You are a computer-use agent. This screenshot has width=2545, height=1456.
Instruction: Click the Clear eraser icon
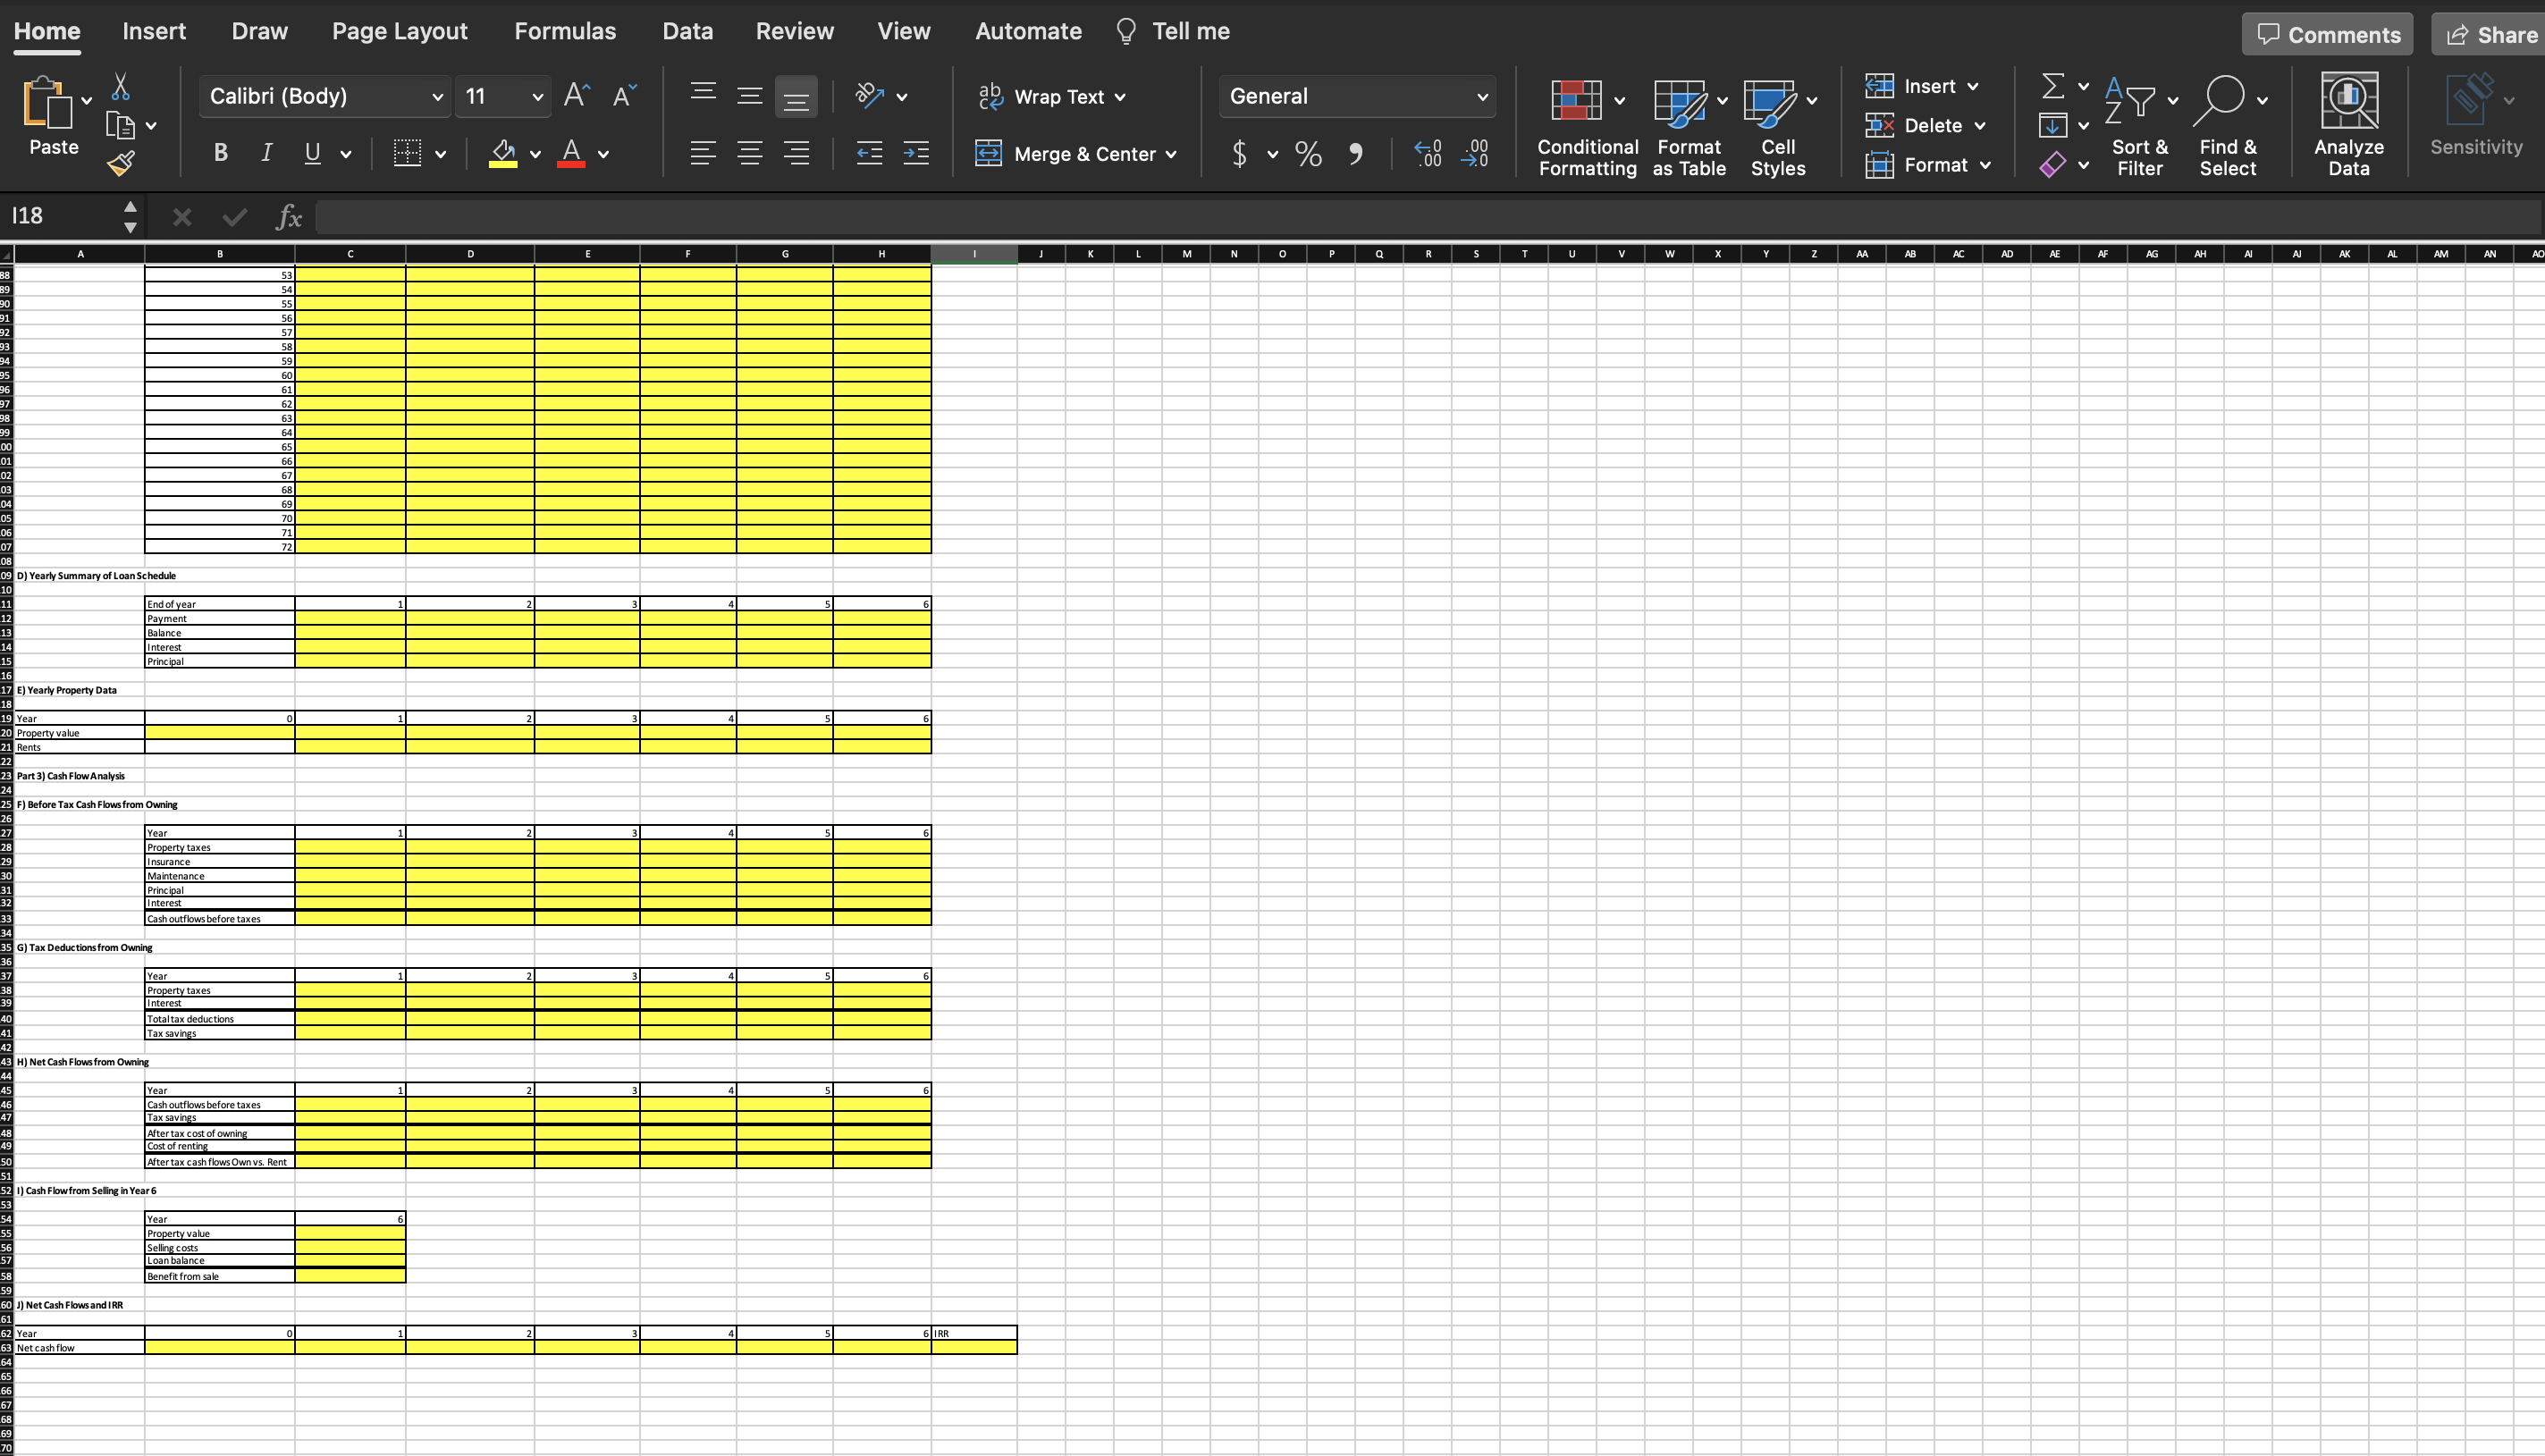pyautogui.click(x=2052, y=165)
